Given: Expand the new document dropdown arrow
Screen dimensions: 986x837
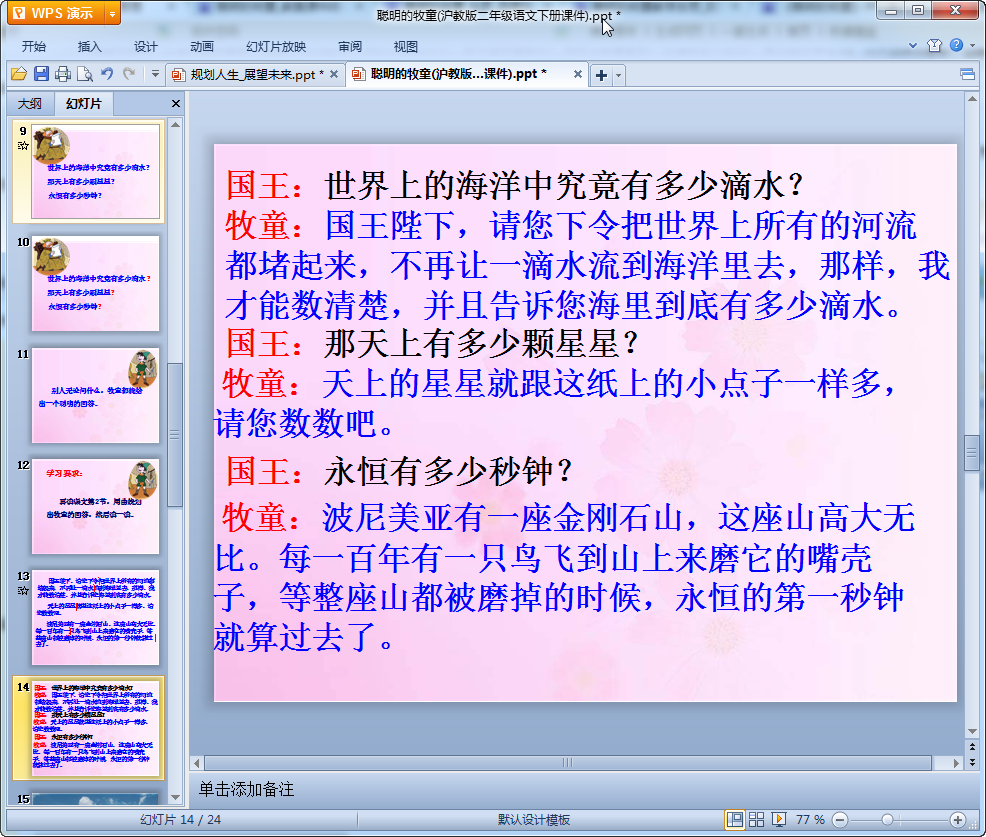Looking at the screenshot, I should [x=619, y=75].
